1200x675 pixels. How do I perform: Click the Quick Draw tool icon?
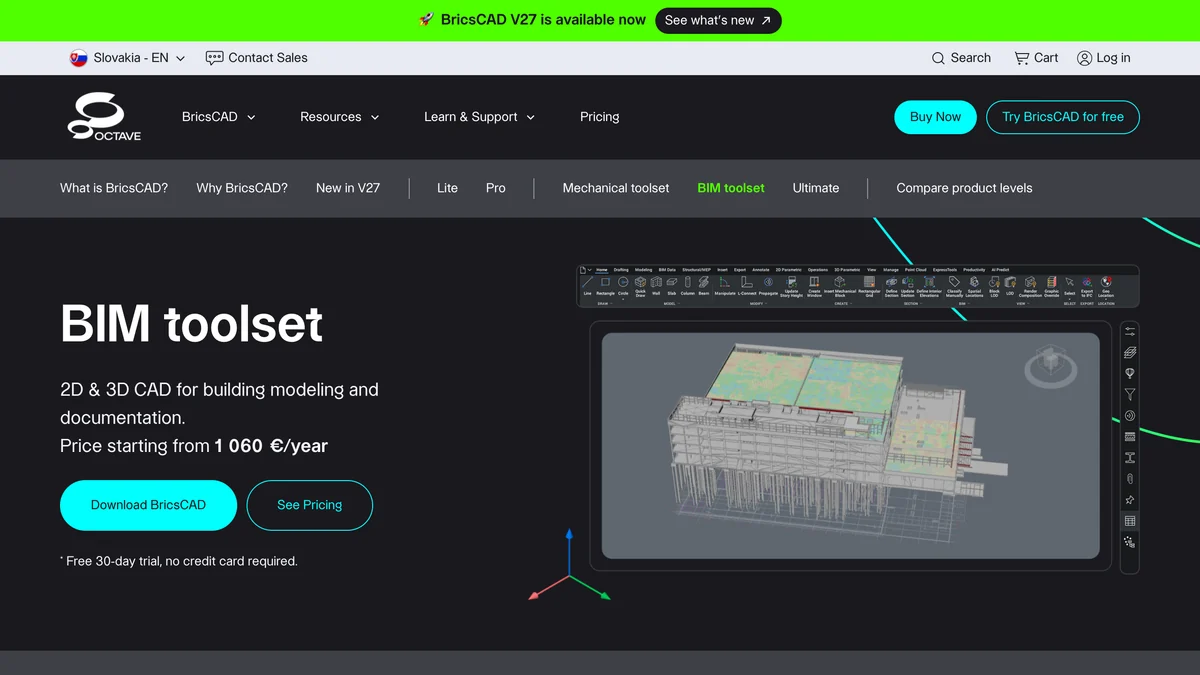(x=640, y=282)
